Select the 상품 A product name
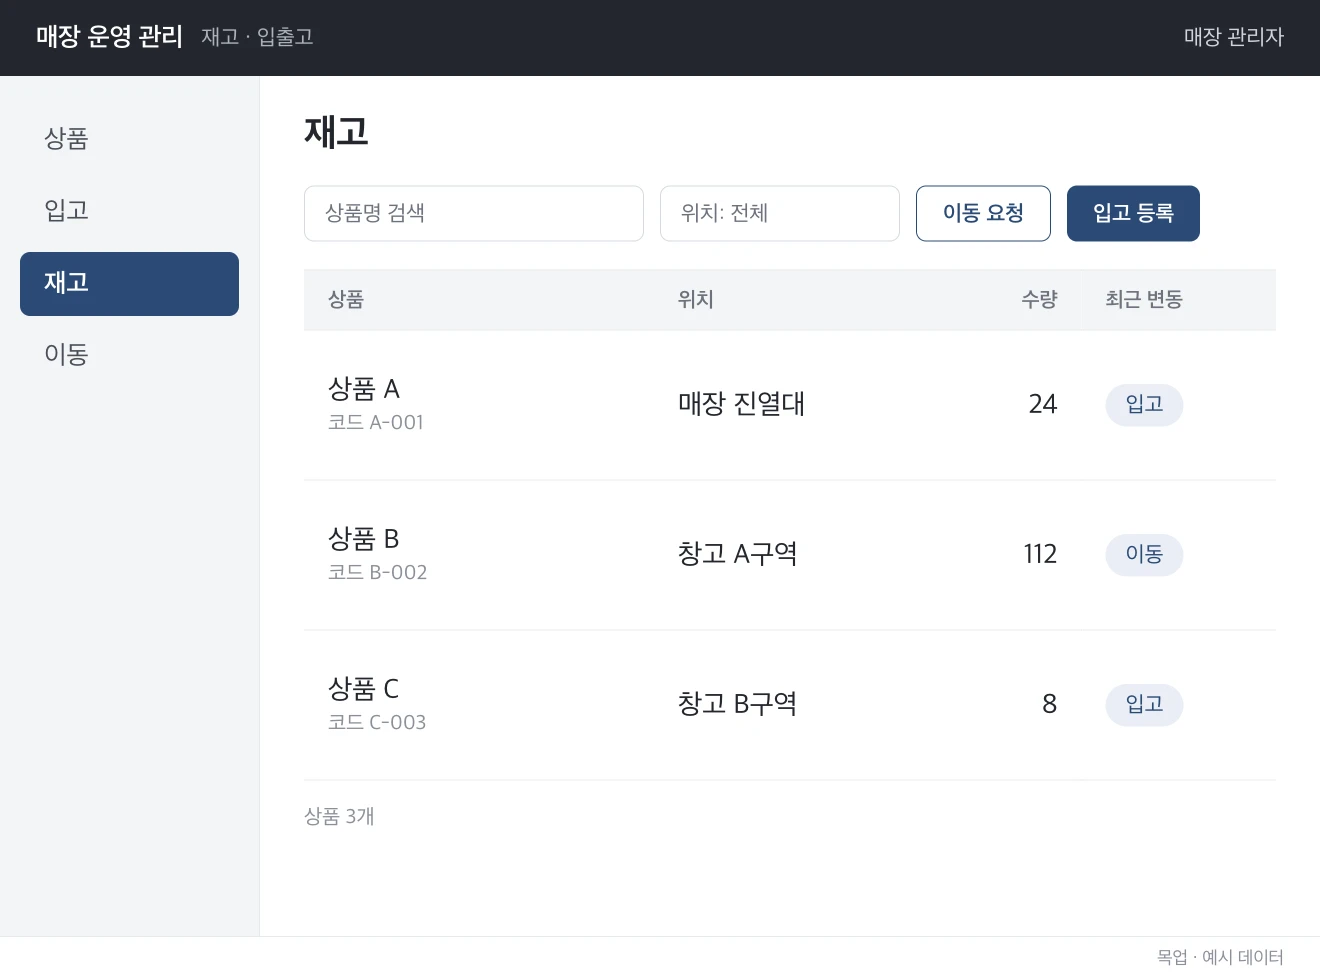This screenshot has width=1320, height=980. click(x=364, y=389)
